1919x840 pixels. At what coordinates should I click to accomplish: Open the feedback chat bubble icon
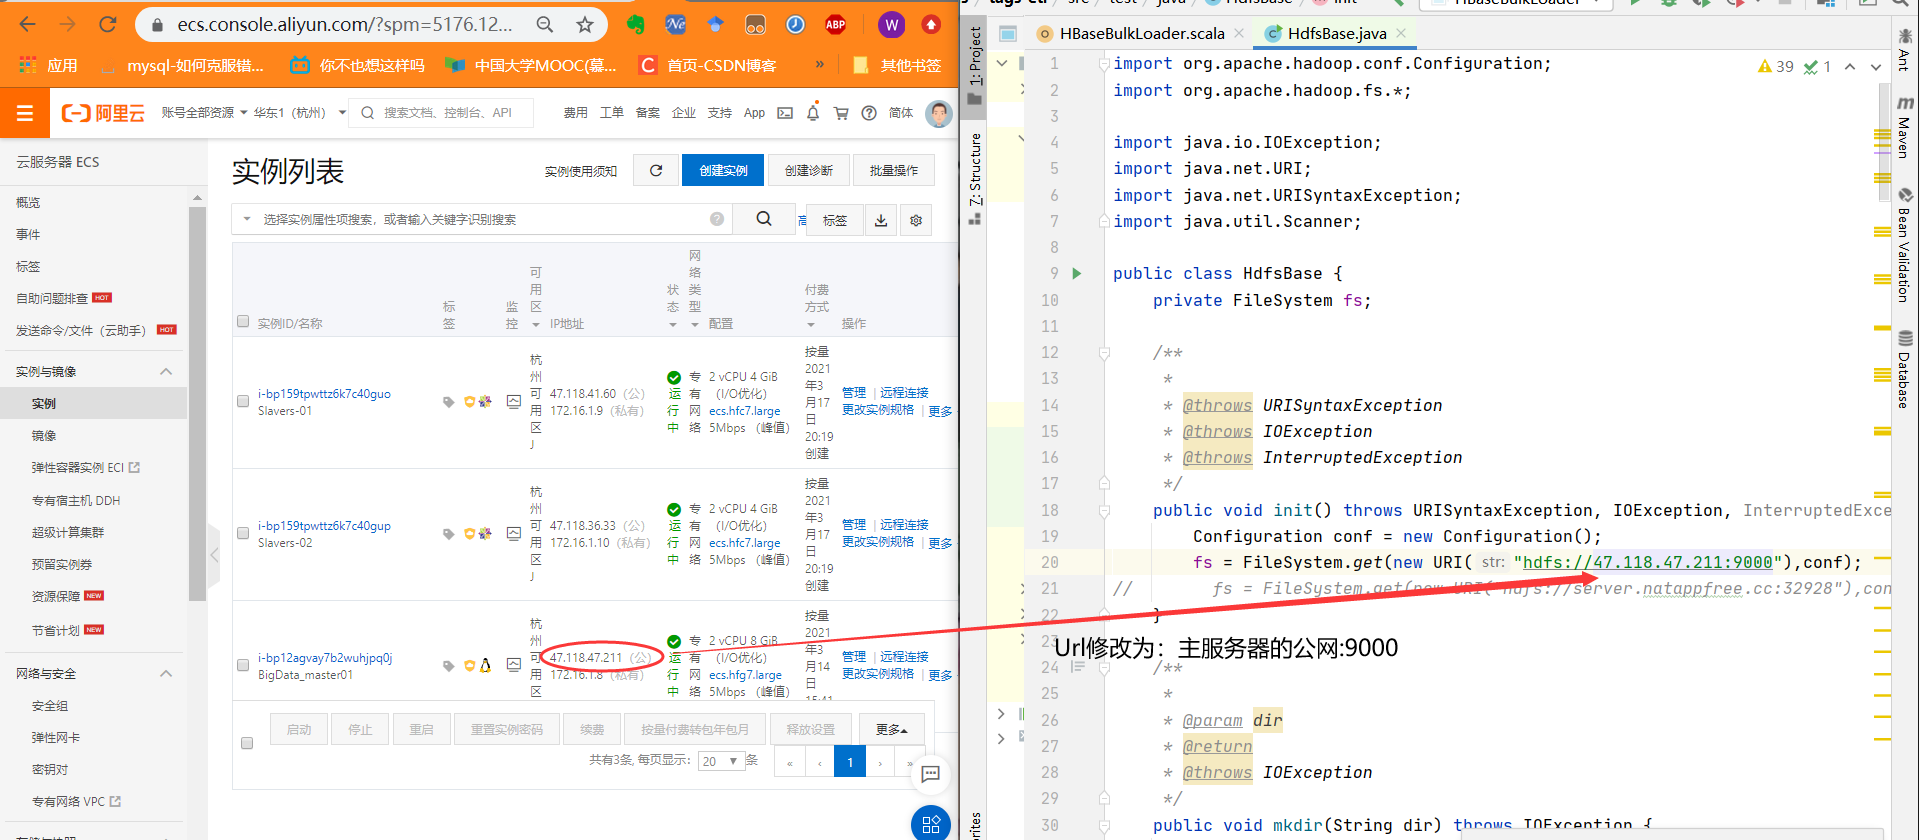(931, 773)
